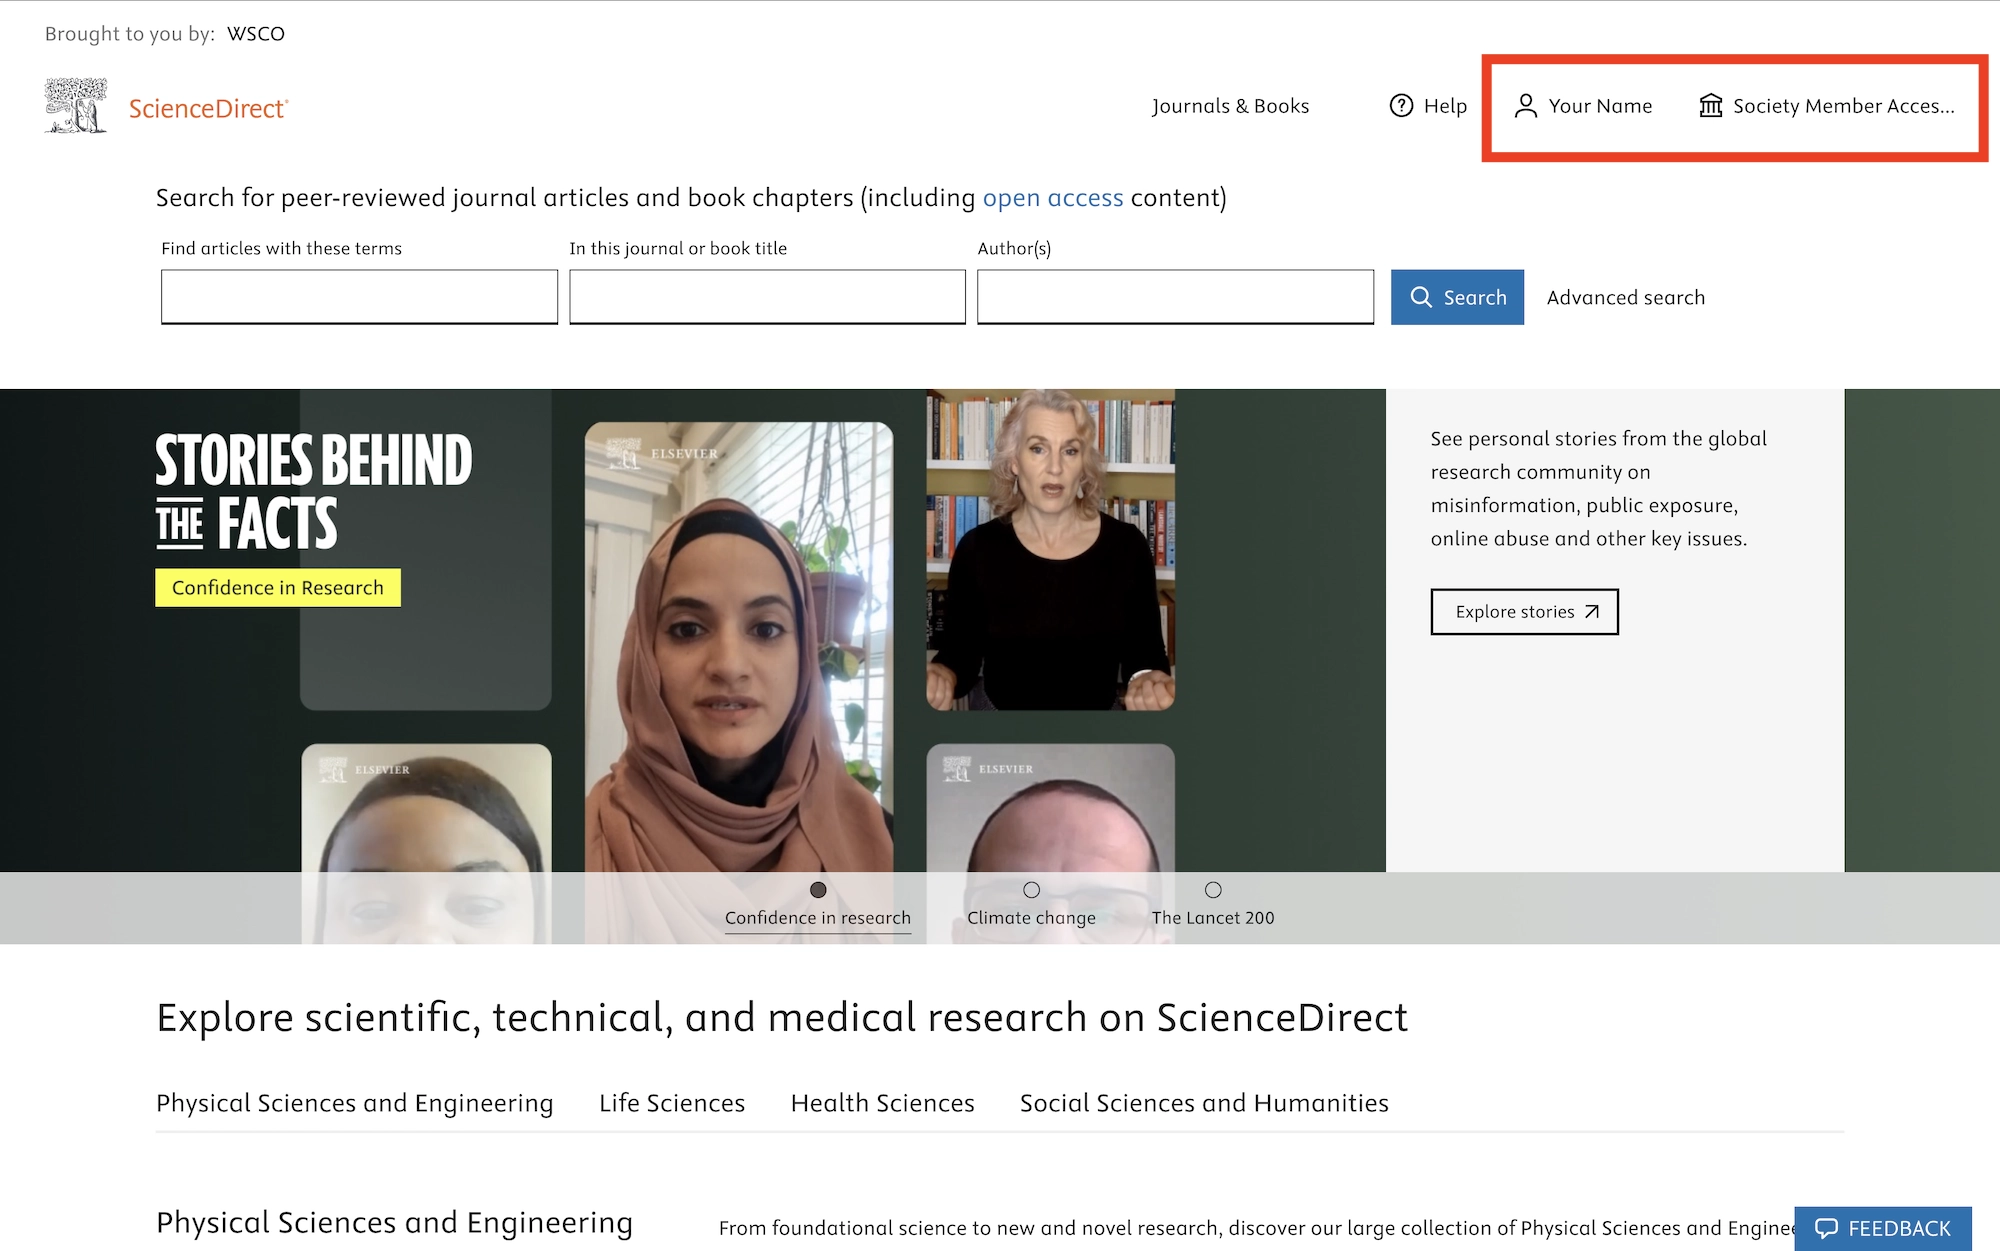Viewport: 2000px width, 1251px height.
Task: Click the Elsevier tree logo icon
Action: (76, 106)
